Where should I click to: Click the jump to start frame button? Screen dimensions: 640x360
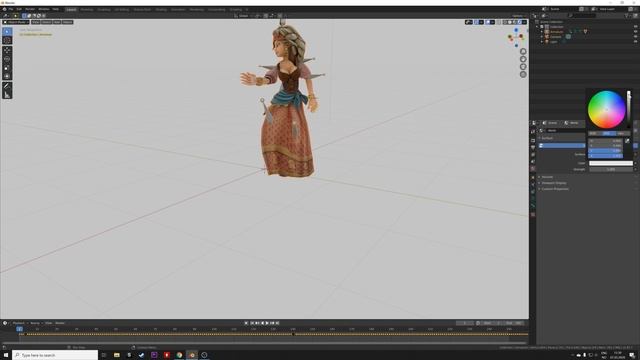pos(252,323)
